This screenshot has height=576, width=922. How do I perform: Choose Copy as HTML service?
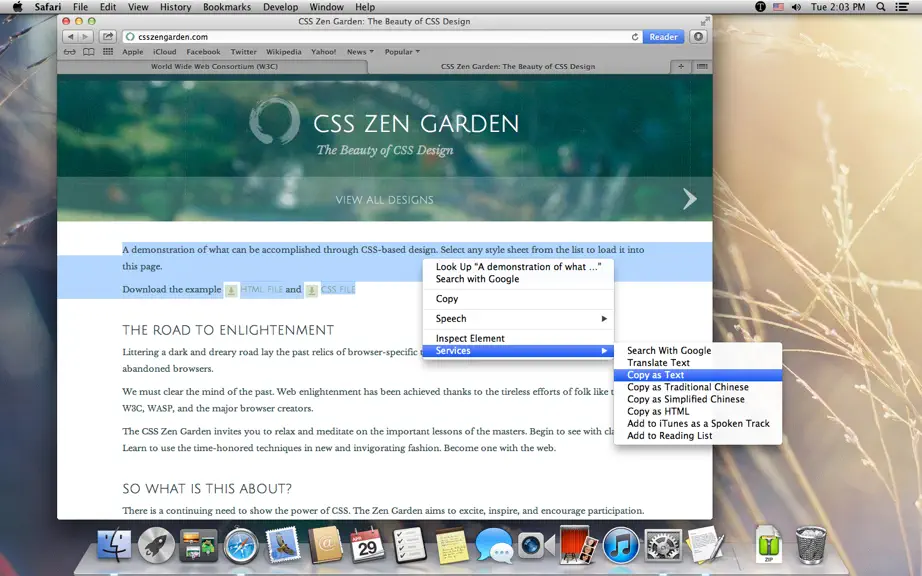[x=698, y=411]
